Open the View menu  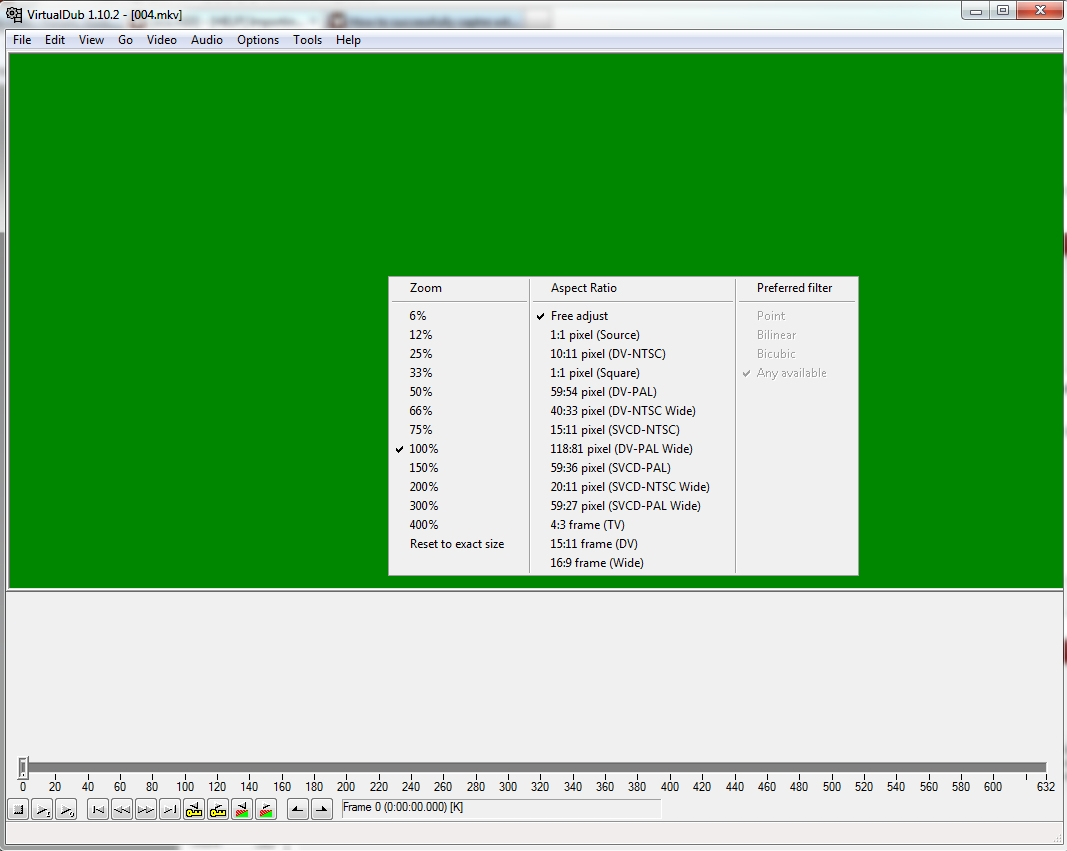click(91, 40)
